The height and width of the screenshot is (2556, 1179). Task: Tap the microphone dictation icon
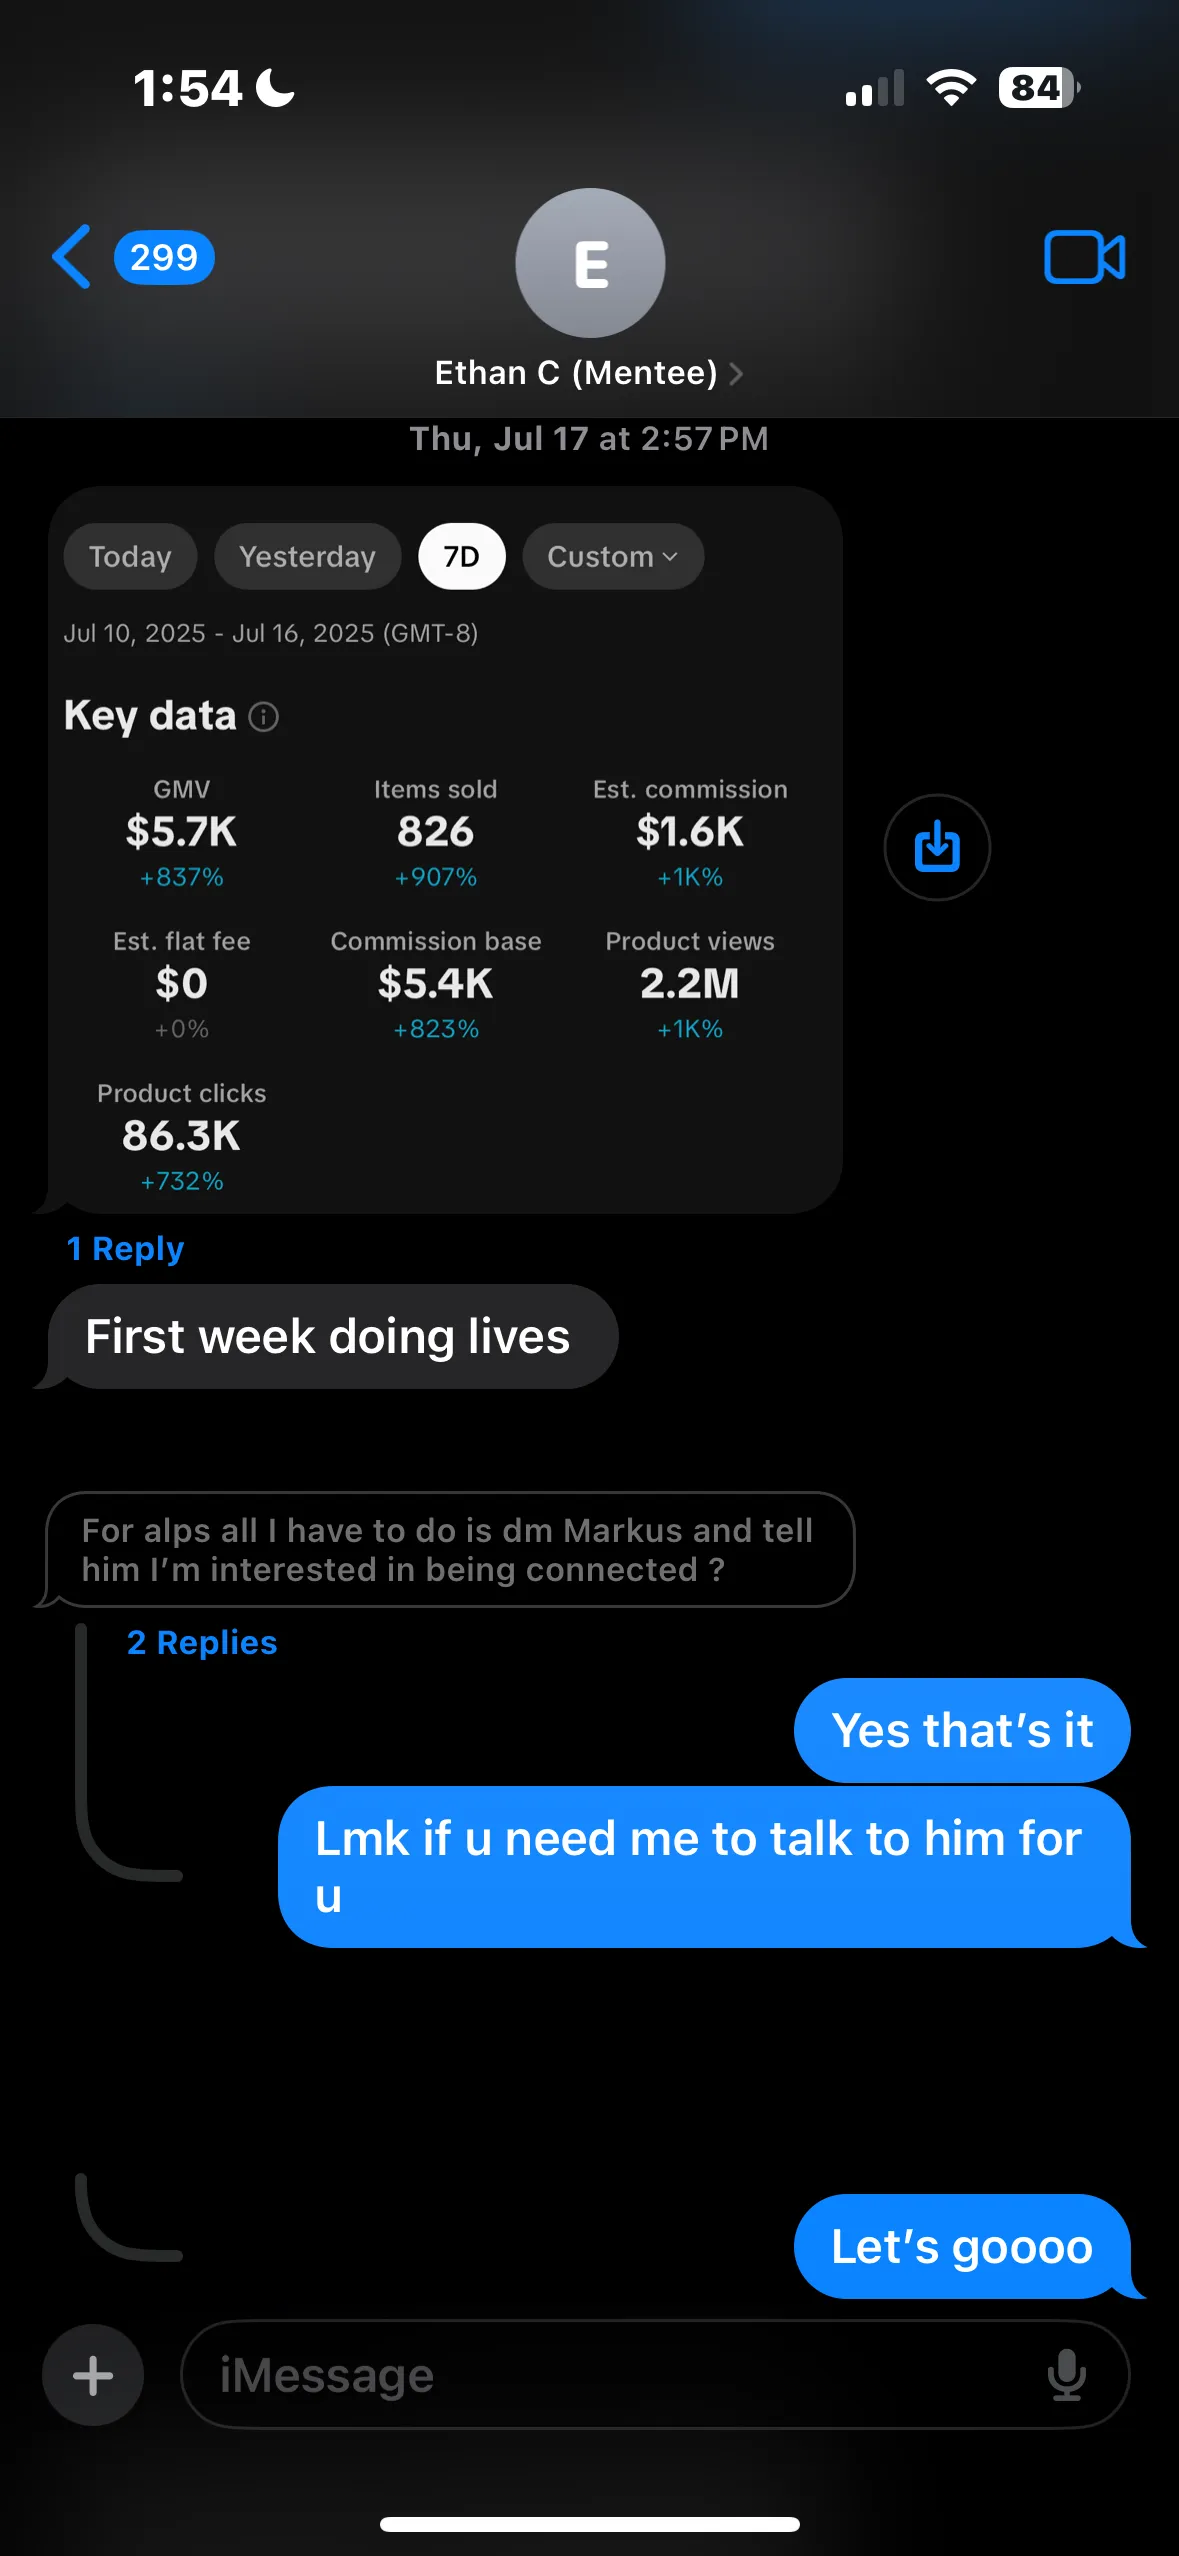coord(1066,2375)
